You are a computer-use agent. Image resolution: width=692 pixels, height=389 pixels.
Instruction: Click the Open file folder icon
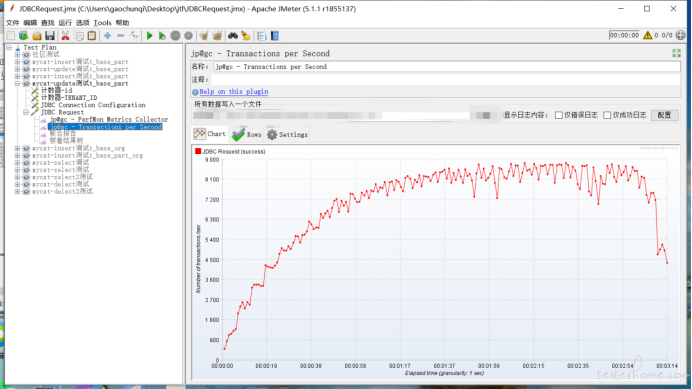pos(37,36)
